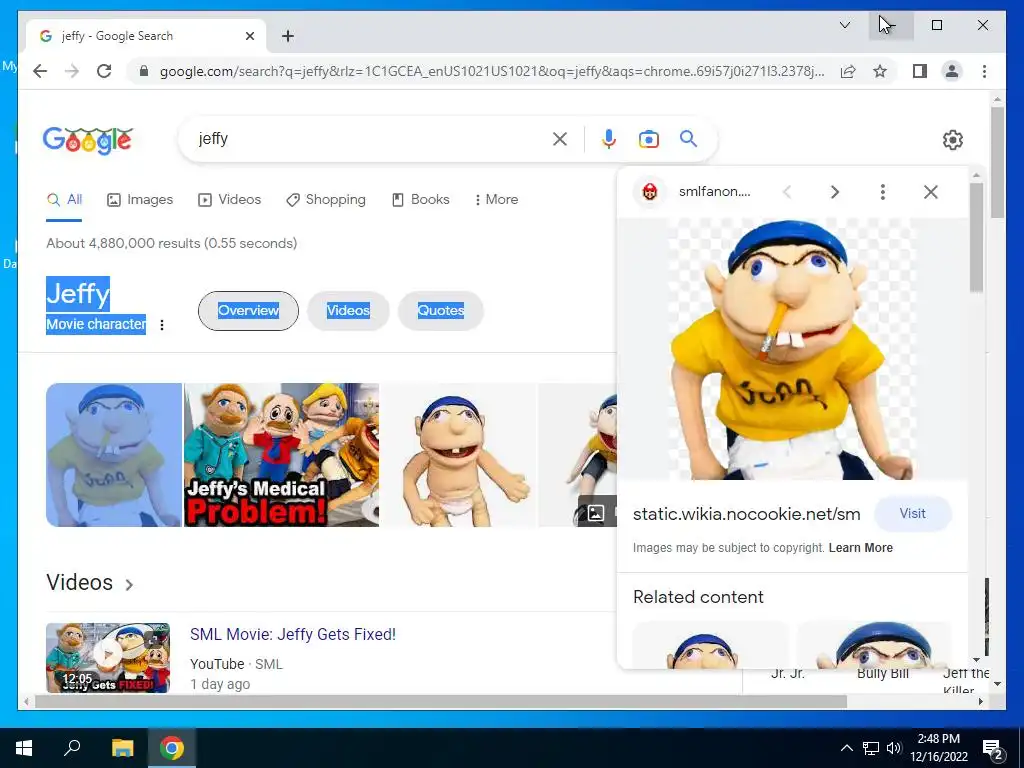Open second Related content thumbnail
The image size is (1024, 768).
click(874, 645)
